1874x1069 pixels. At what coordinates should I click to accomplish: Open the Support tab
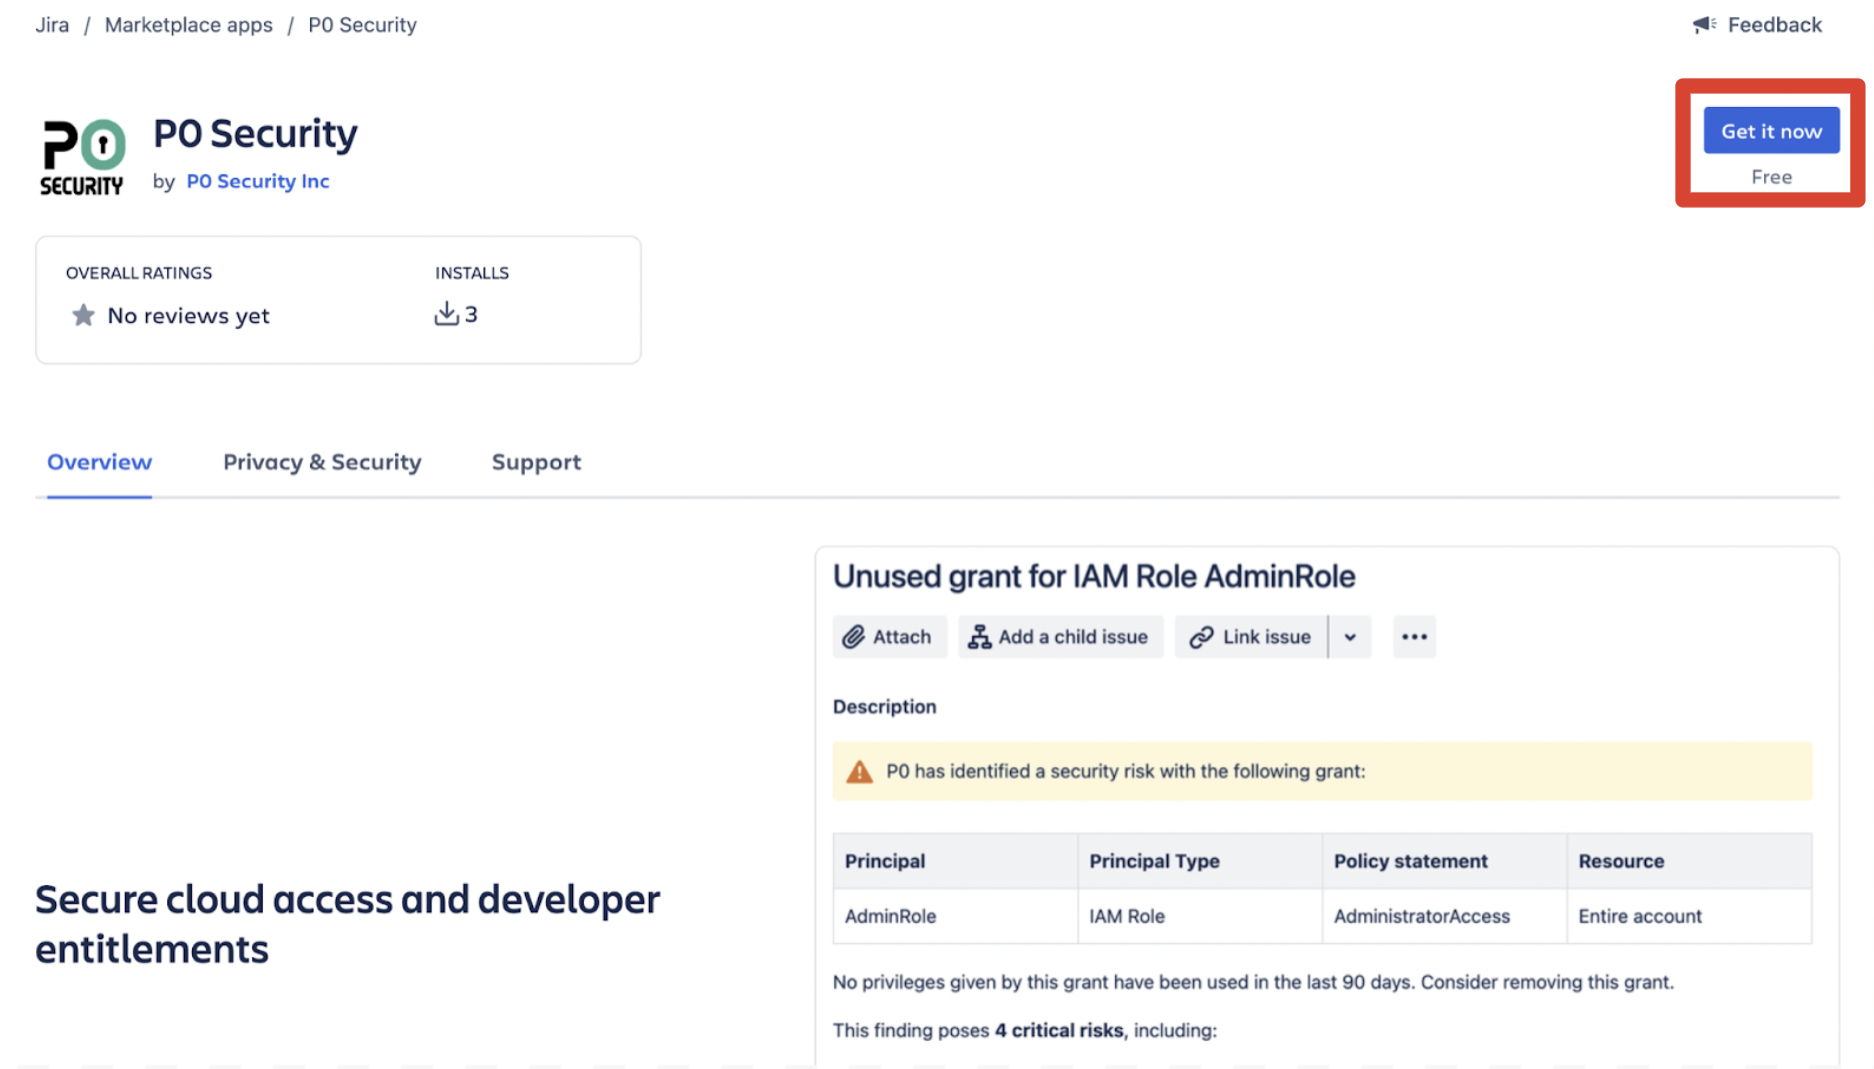point(536,462)
